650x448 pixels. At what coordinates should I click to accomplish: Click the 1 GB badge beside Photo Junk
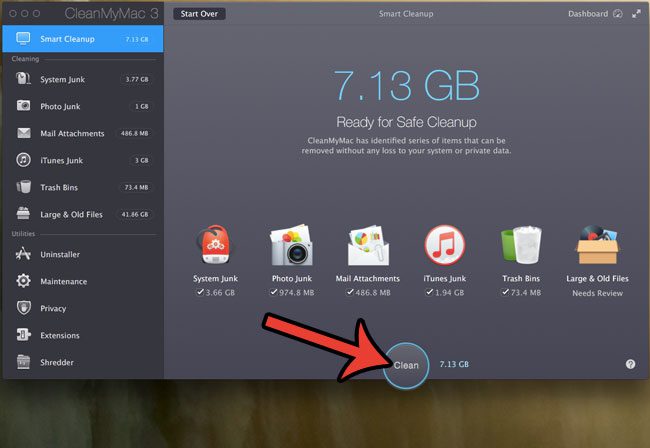(x=141, y=107)
